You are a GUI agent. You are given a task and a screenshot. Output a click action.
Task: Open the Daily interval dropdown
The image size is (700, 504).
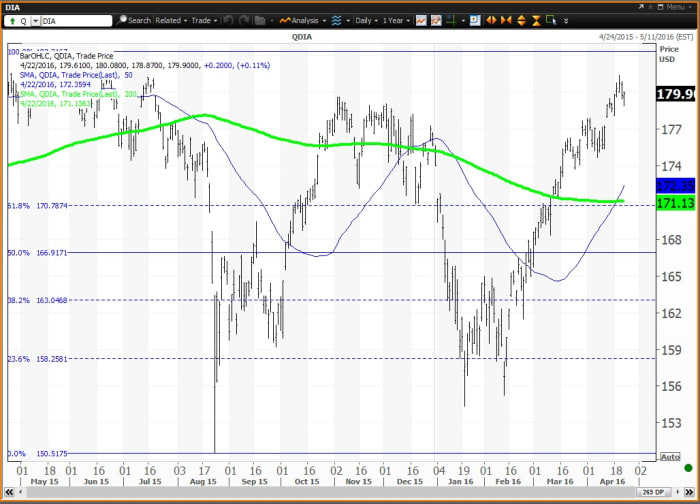pos(366,21)
